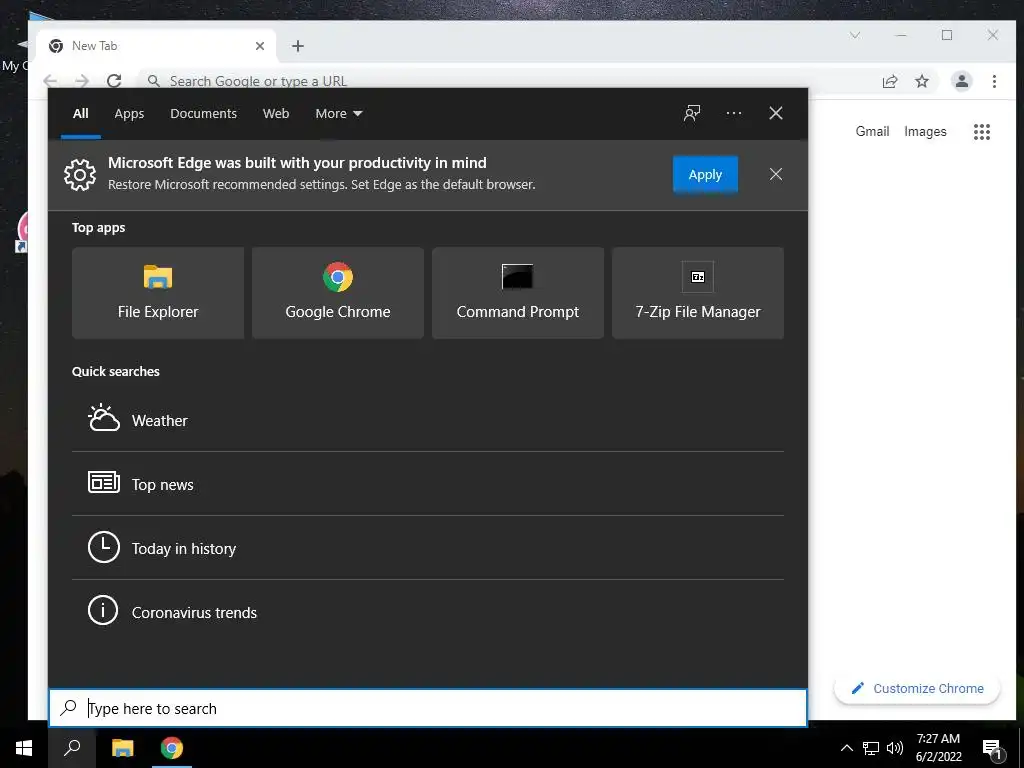Open the Gmail link
Screen dimensions: 1024x768
(x=872, y=131)
